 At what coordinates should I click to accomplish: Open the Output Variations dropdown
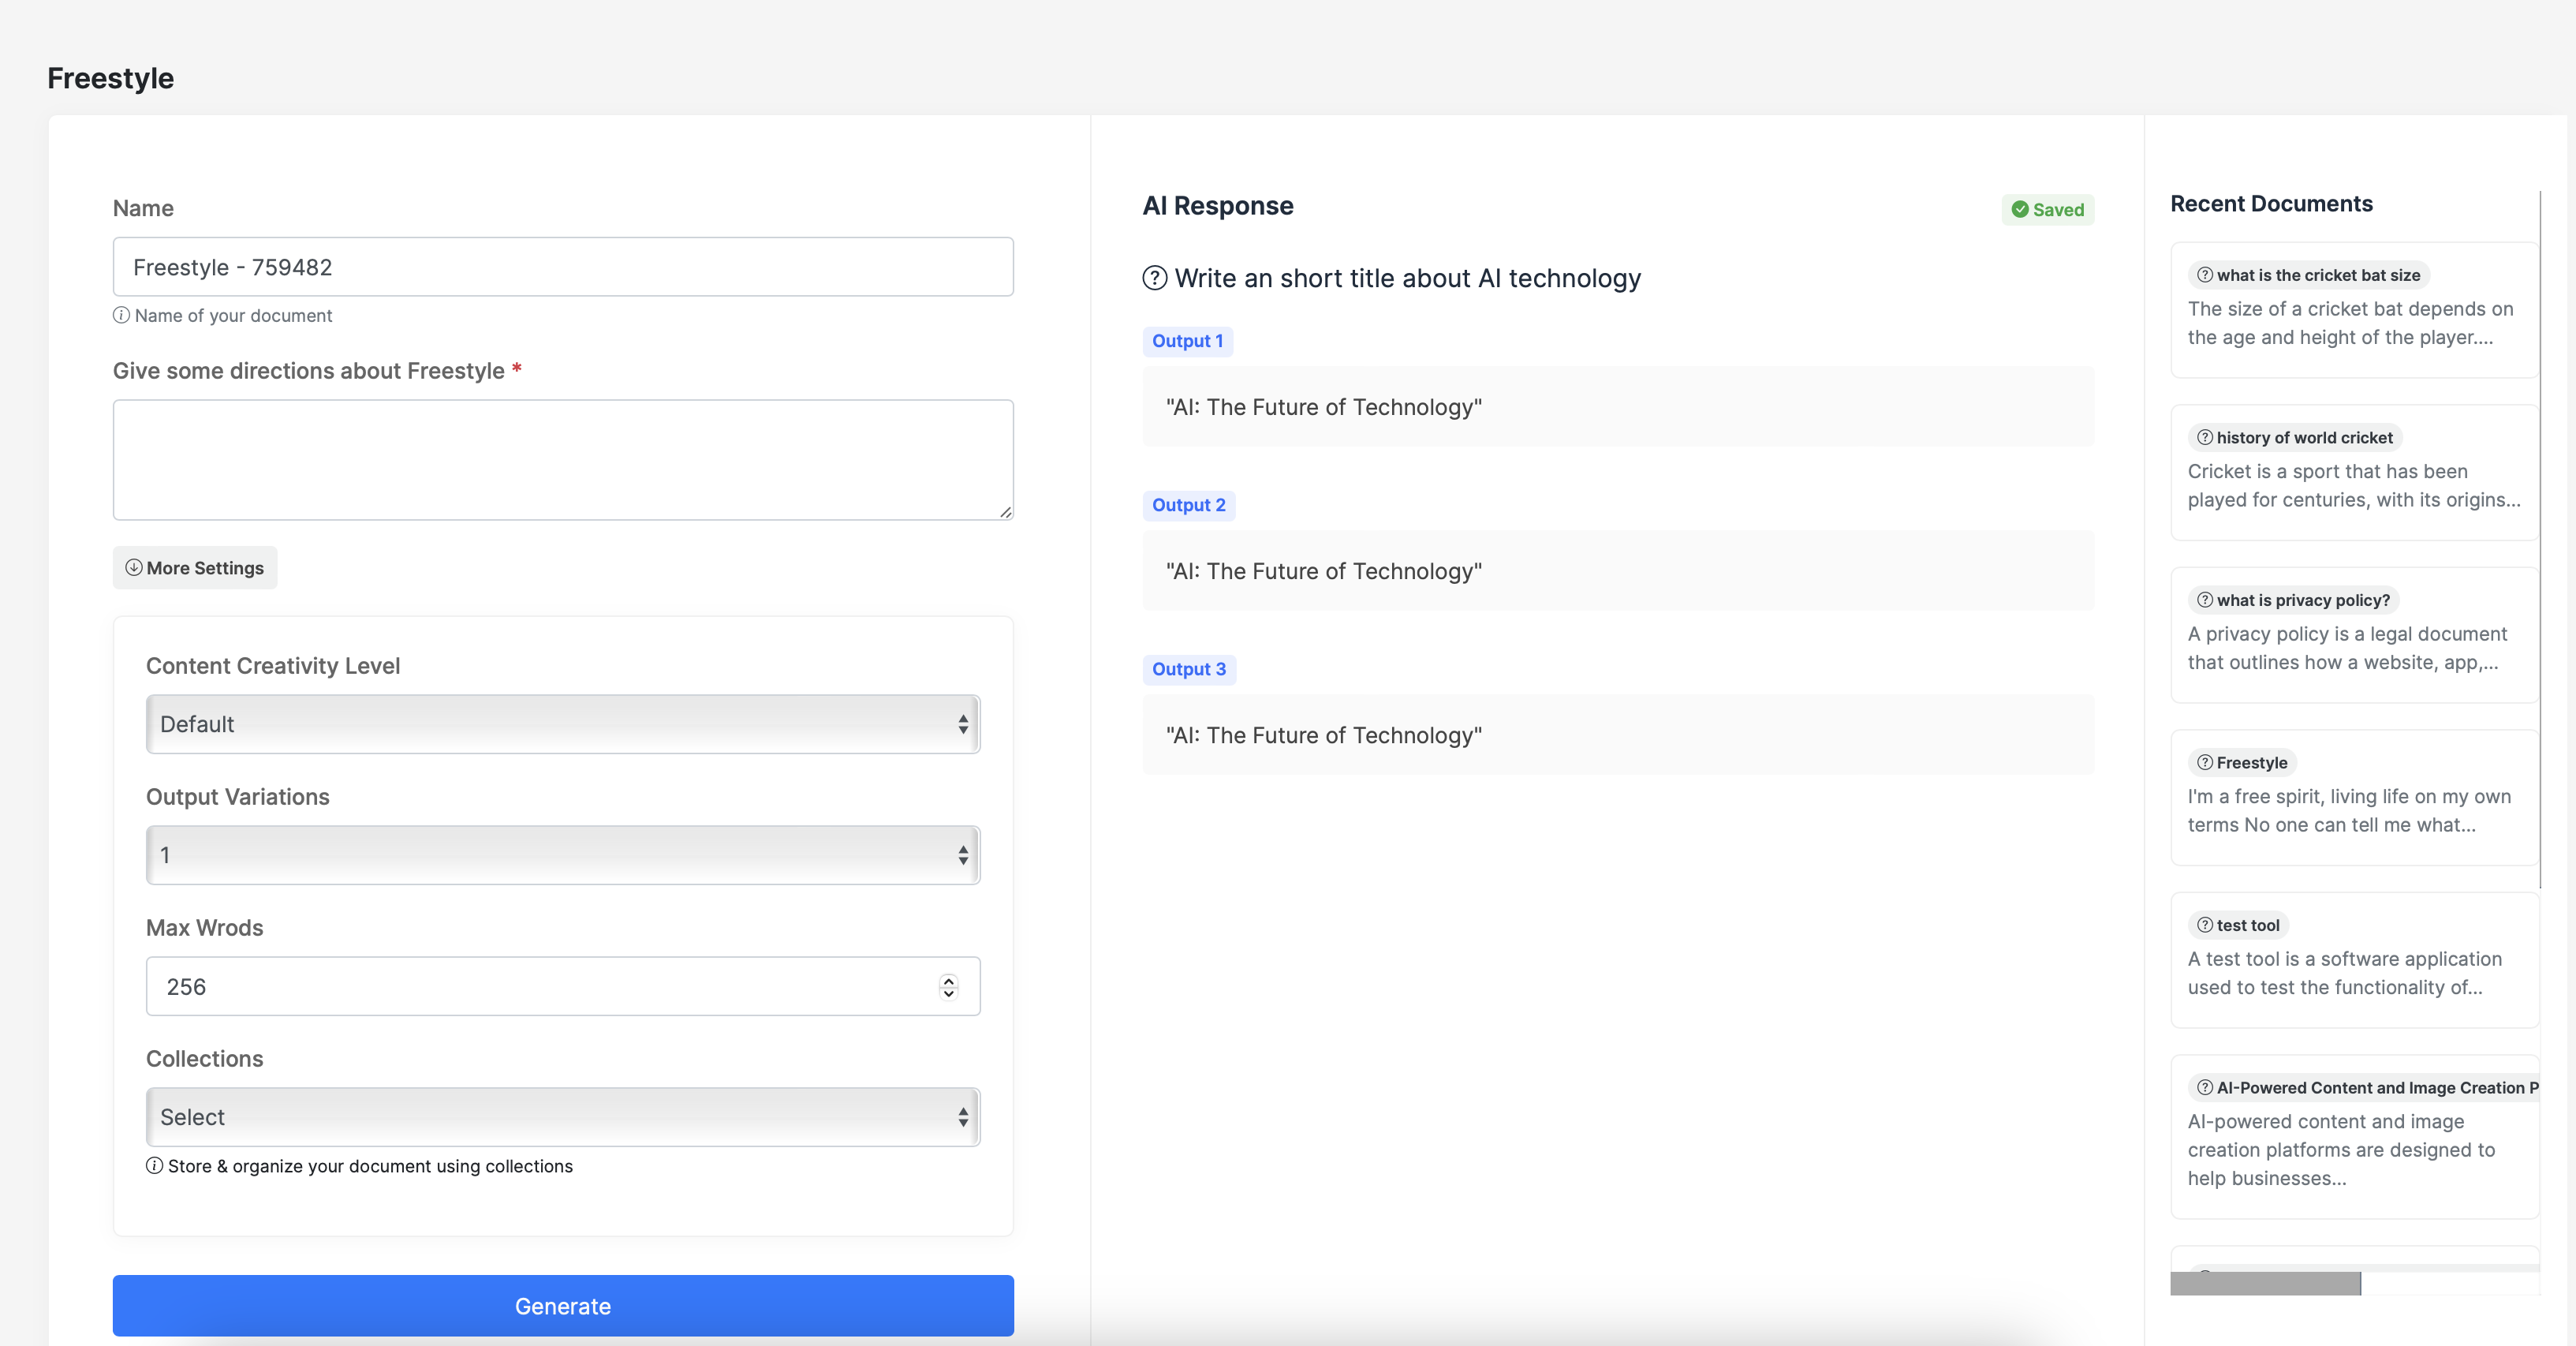[x=562, y=855]
